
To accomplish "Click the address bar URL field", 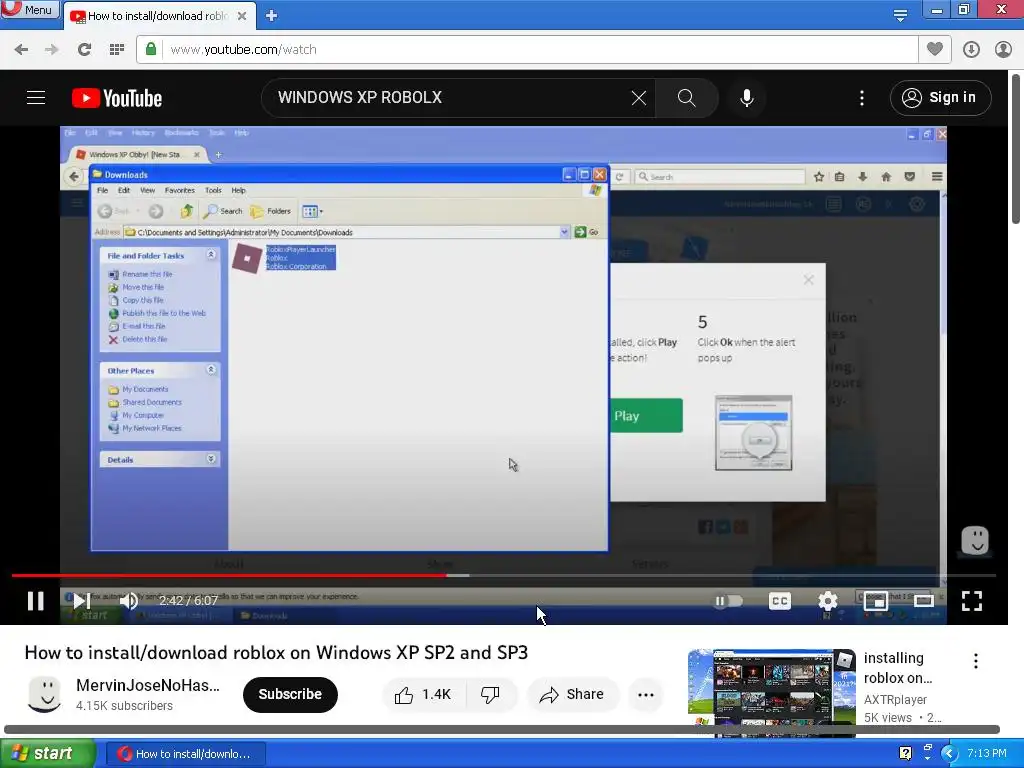I will (x=539, y=49).
